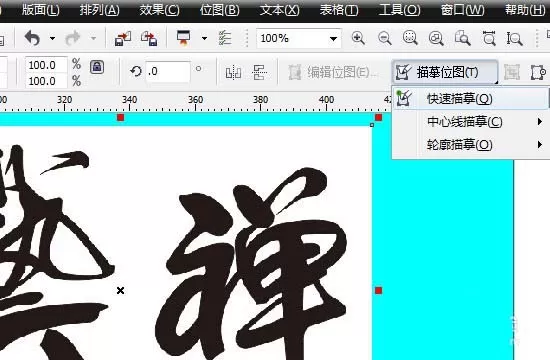Viewport: 550px width, 360px height.
Task: Click the rotation angle .0 field
Action: click(x=168, y=72)
